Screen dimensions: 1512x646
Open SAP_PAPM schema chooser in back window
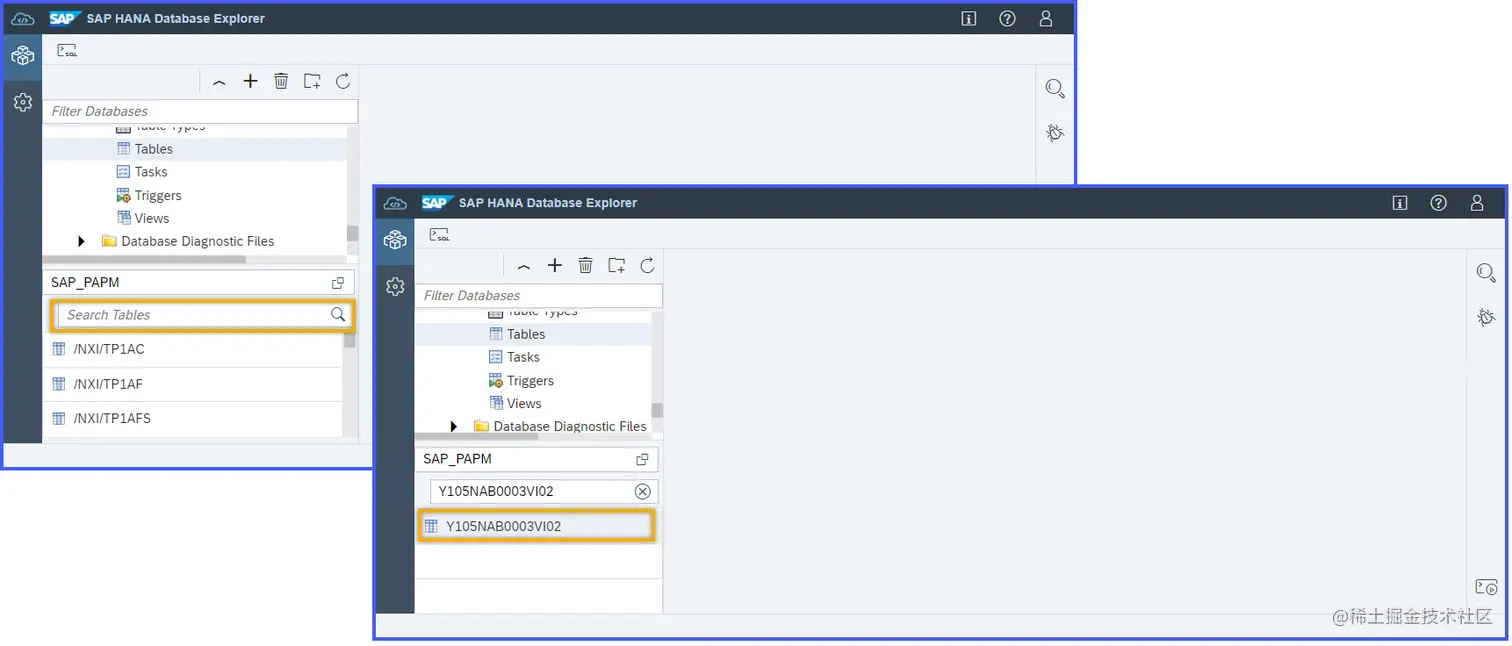click(338, 283)
